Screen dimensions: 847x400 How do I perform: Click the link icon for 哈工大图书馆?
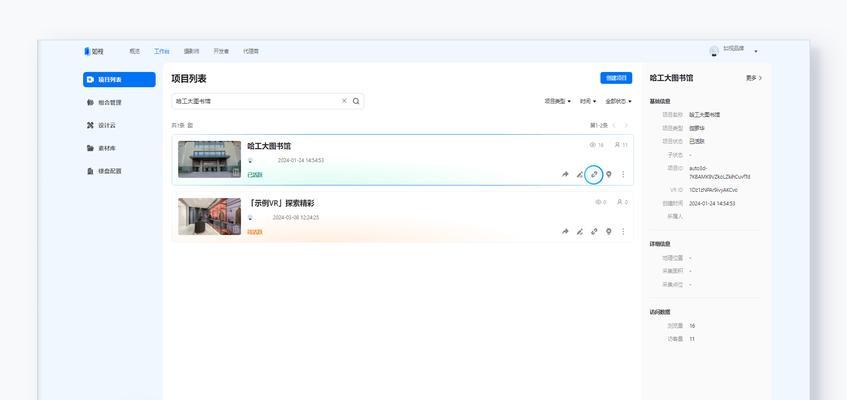click(x=594, y=174)
